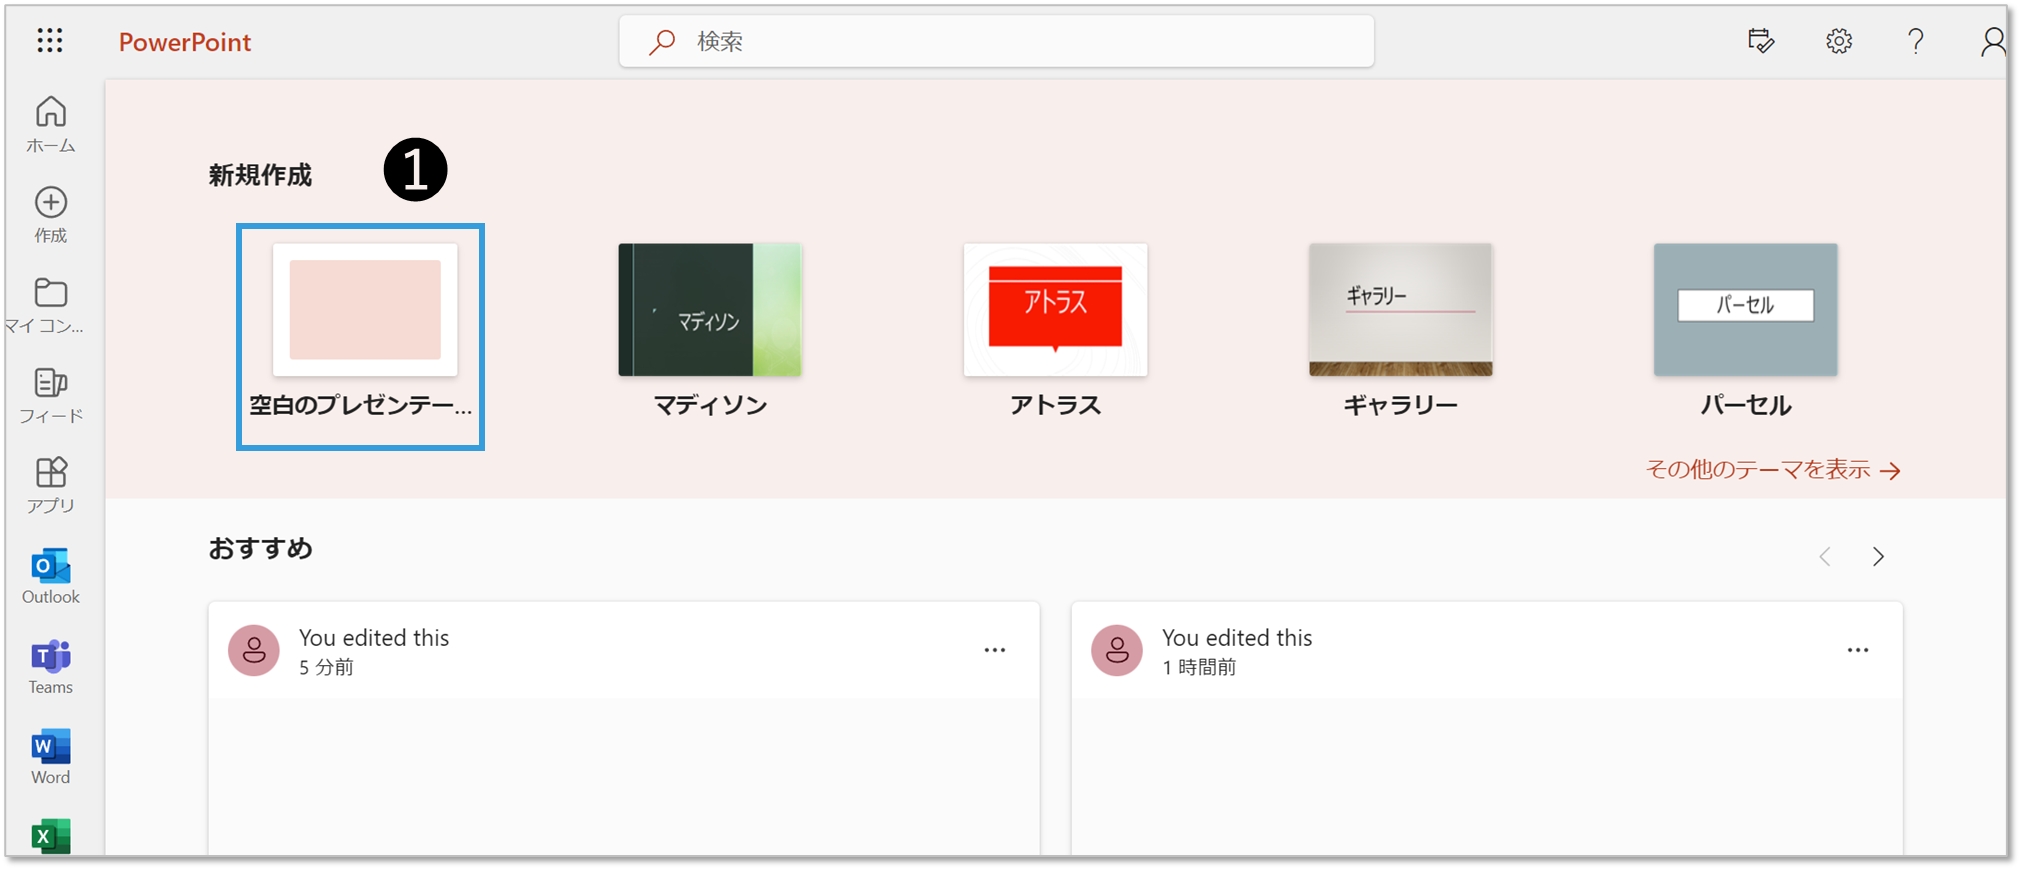This screenshot has width=2021, height=870.
Task: Click inside the 検索 search box
Action: [x=1000, y=41]
